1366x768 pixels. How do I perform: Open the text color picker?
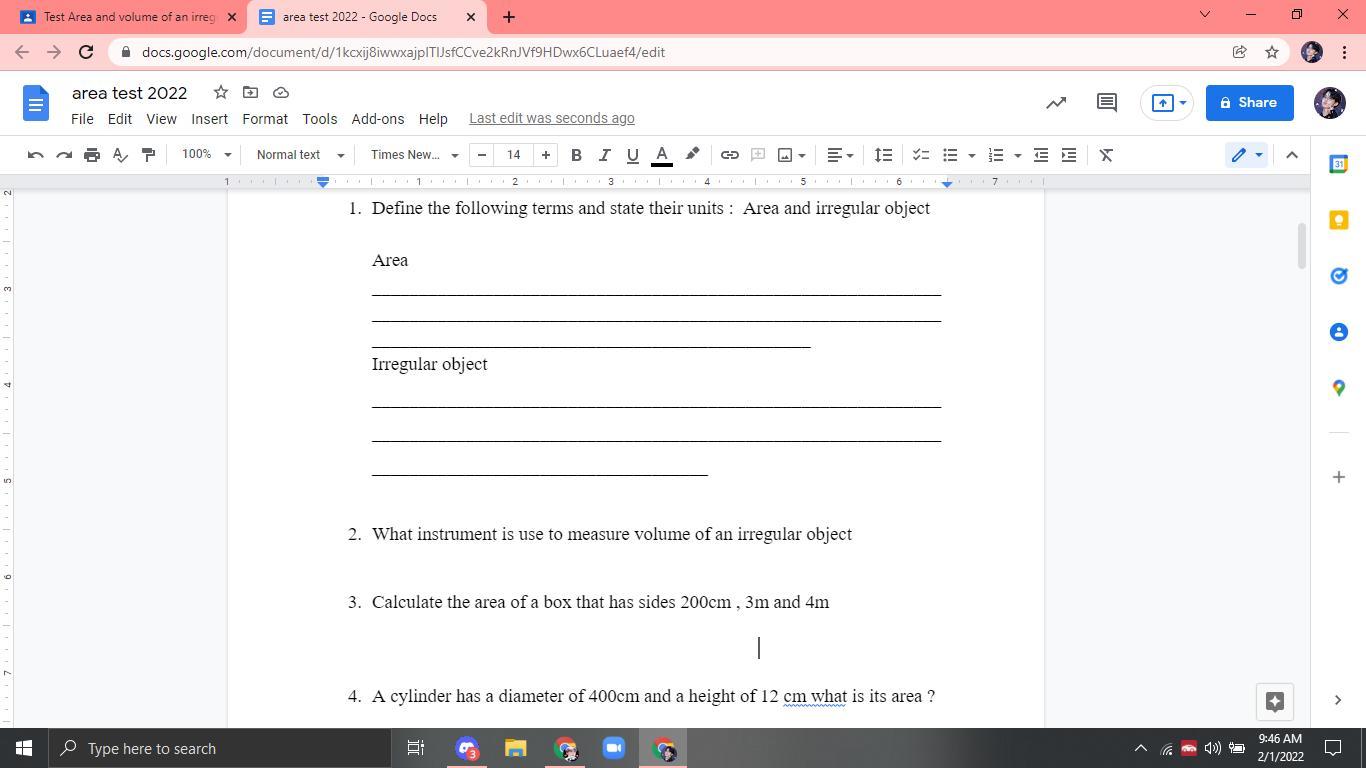coord(661,155)
